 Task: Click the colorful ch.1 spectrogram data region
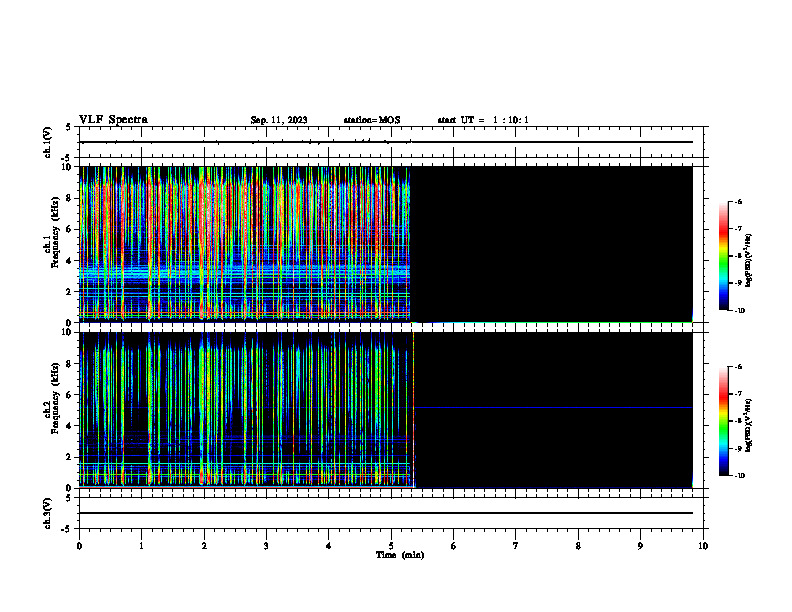(x=244, y=244)
